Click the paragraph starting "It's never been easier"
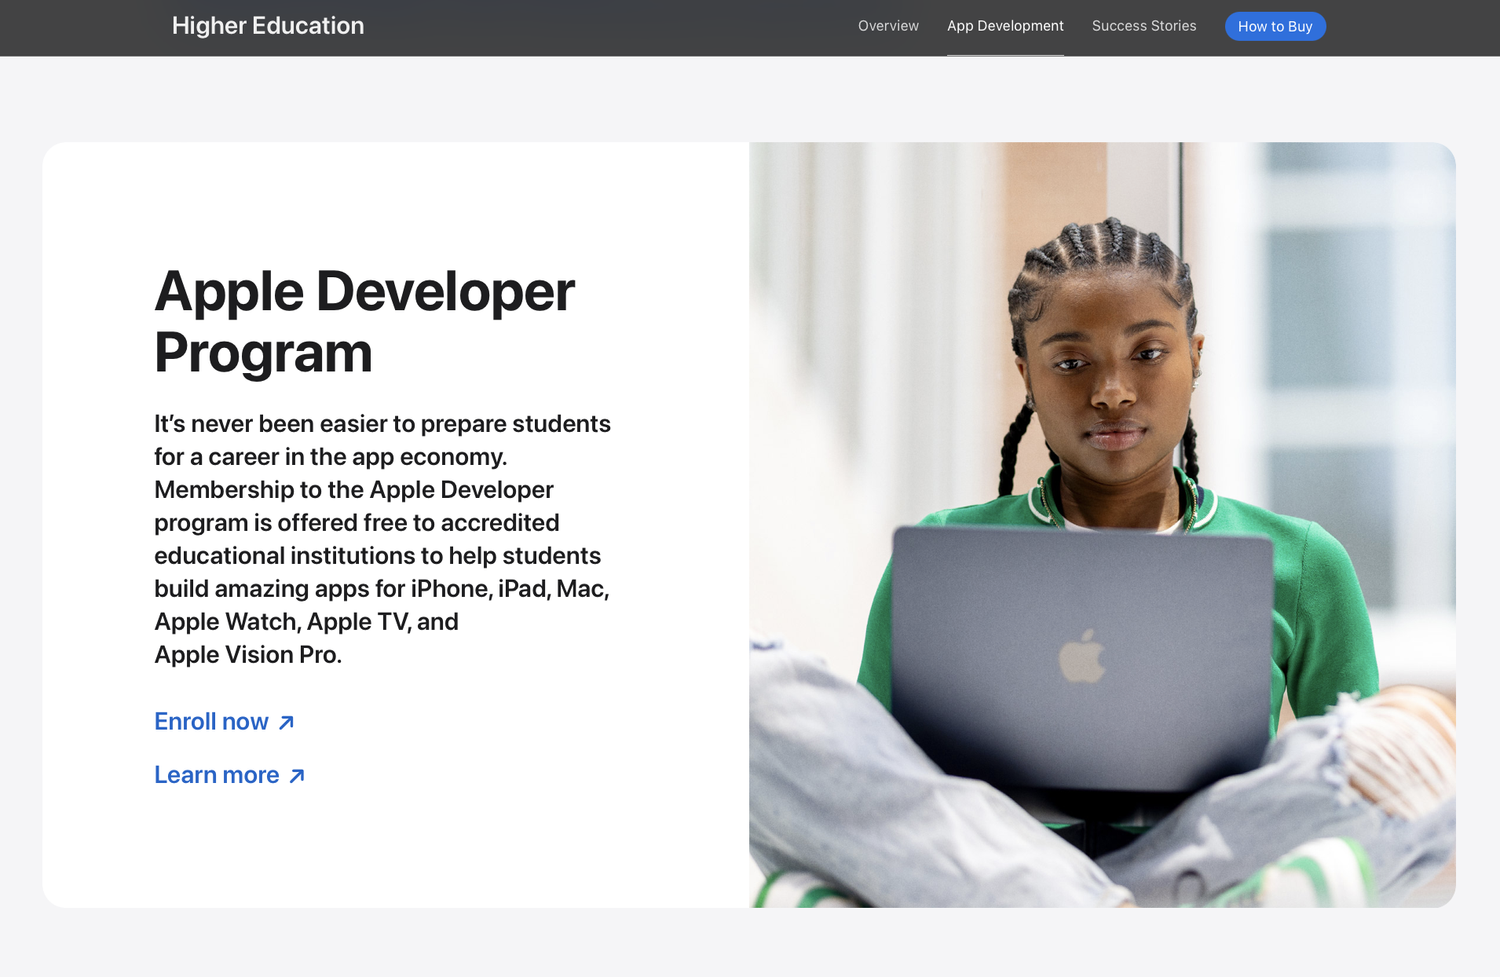This screenshot has height=977, width=1500. click(x=382, y=539)
